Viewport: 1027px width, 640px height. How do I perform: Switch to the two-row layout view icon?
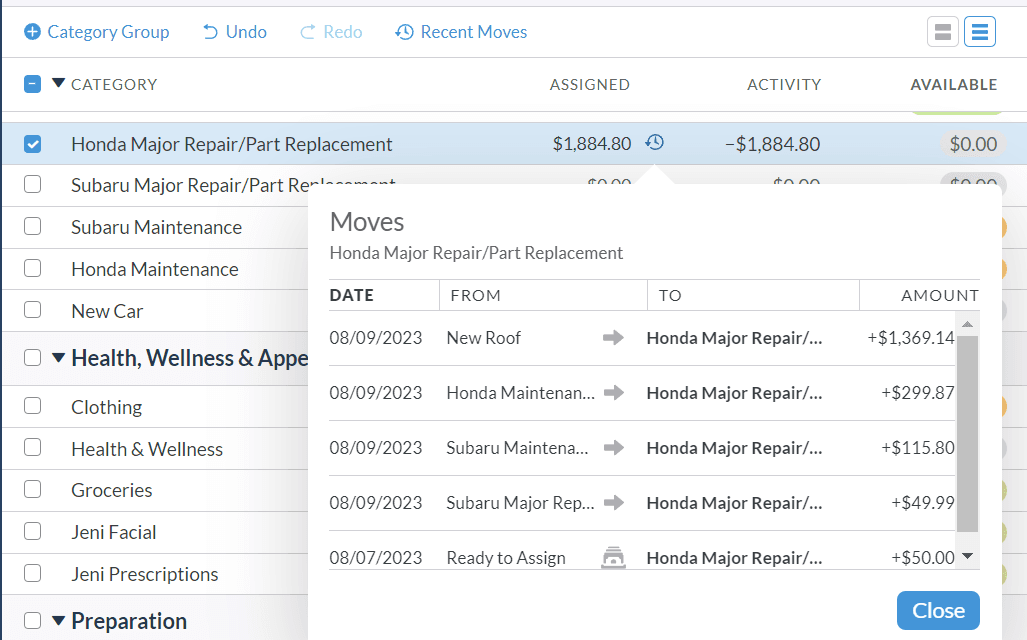943,31
